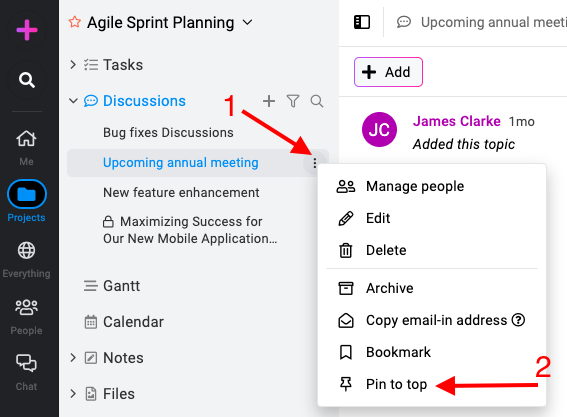Open Everything globe icon
567x417 pixels.
26,250
